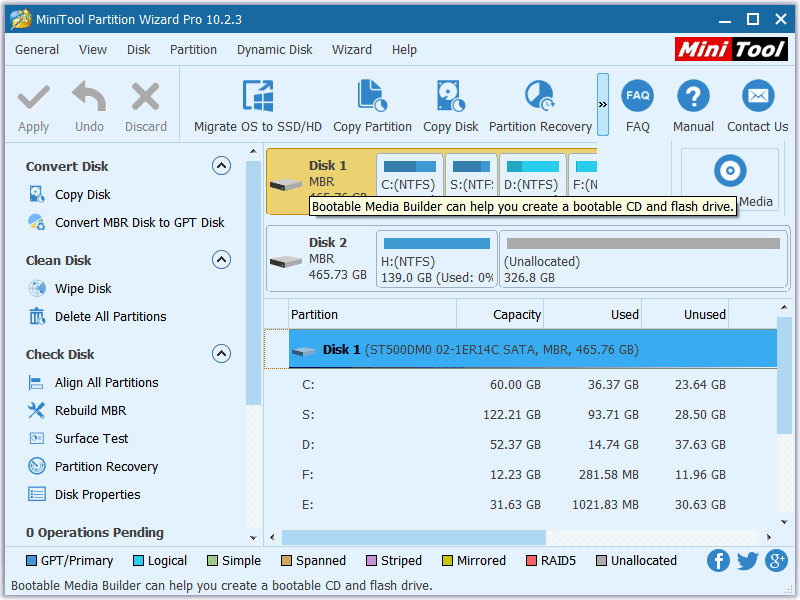
Task: Click the partition list horizontal scrollbar thumb
Action: coord(414,537)
